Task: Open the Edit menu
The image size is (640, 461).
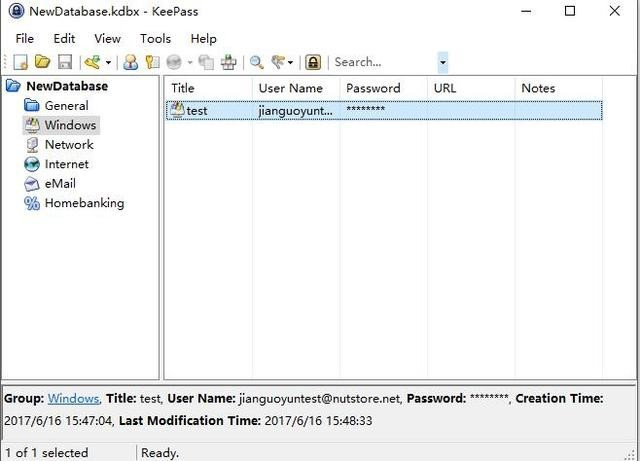Action: click(x=64, y=39)
